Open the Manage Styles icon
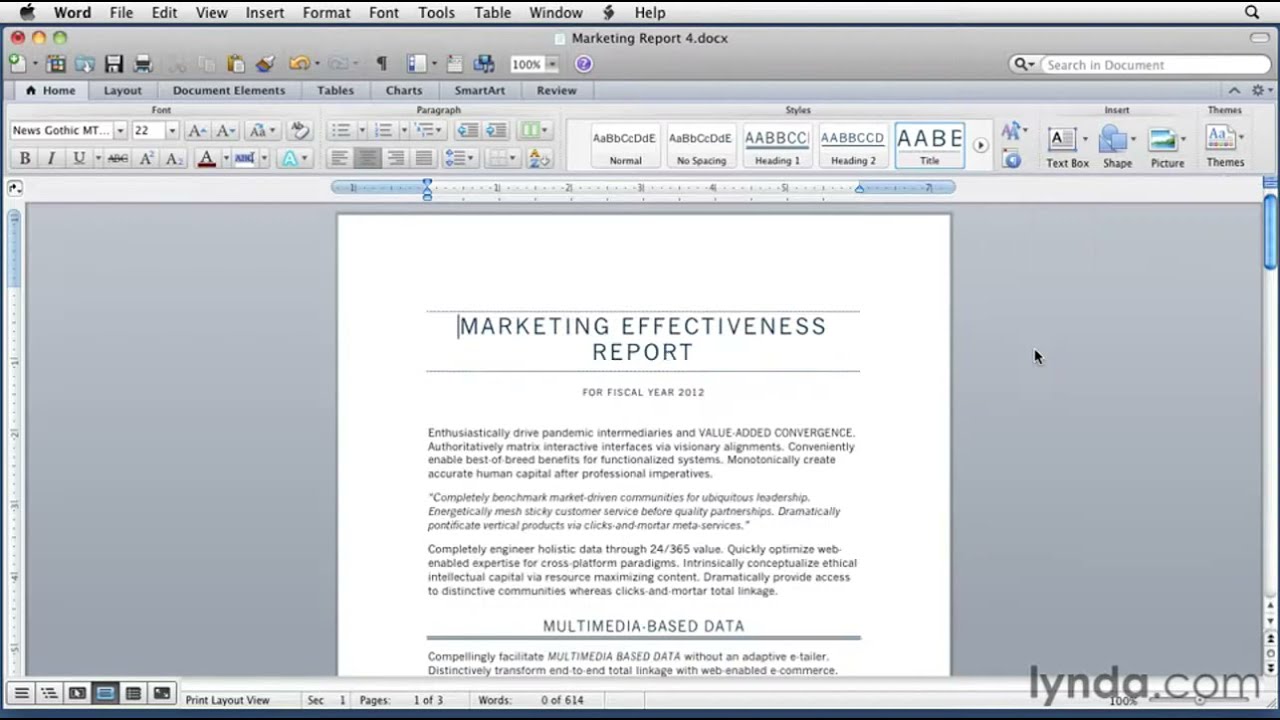This screenshot has height=720, width=1280. coord(1012,159)
